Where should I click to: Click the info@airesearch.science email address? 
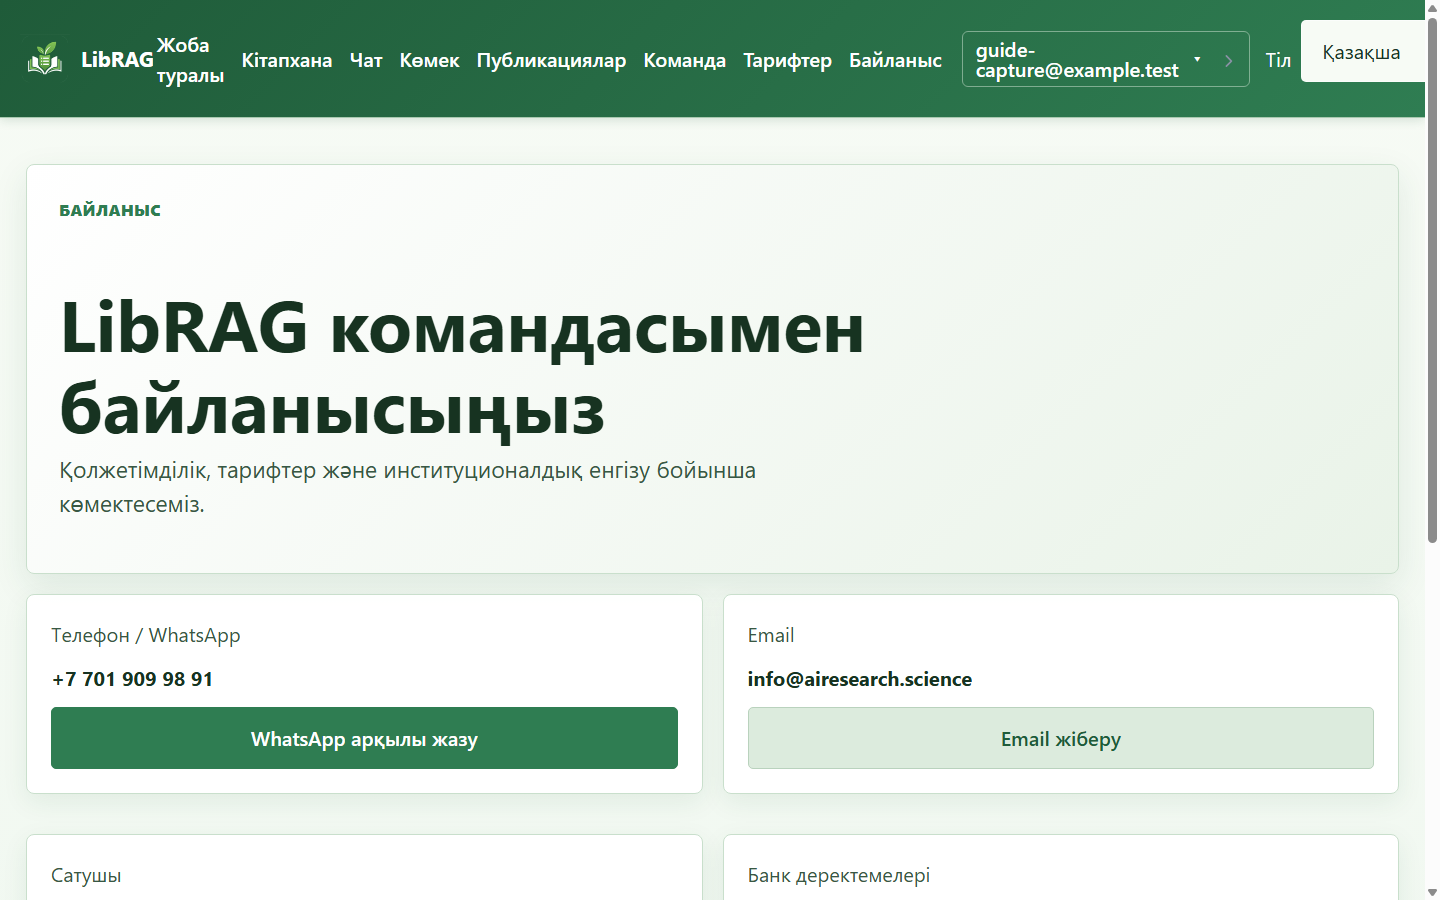pyautogui.click(x=860, y=679)
